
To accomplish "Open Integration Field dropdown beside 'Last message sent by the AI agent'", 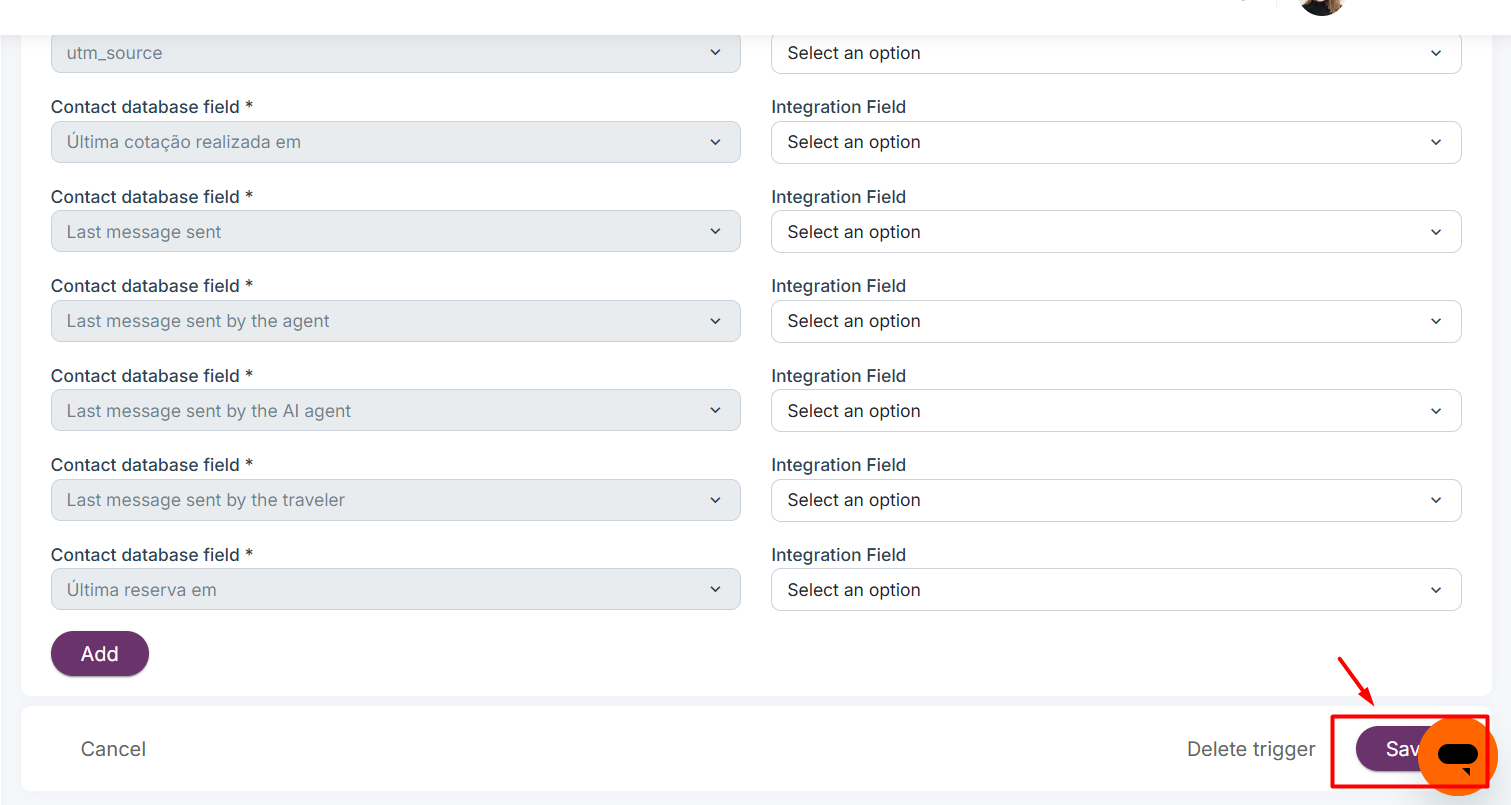I will coord(1116,411).
